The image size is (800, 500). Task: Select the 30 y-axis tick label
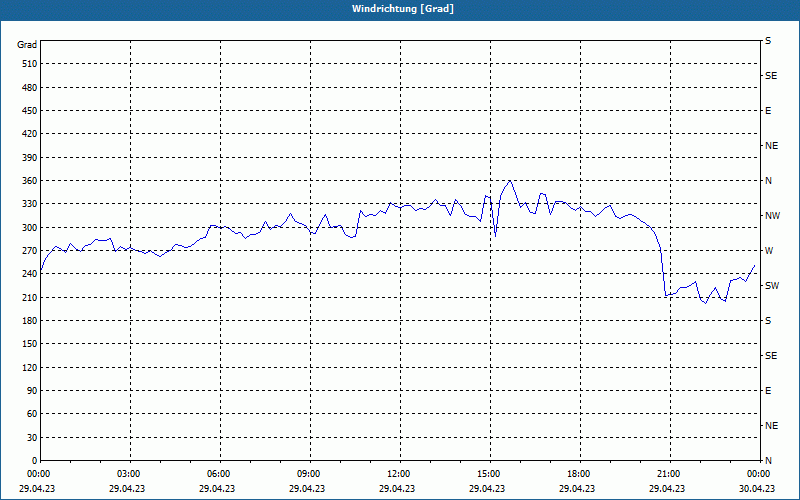[32, 437]
